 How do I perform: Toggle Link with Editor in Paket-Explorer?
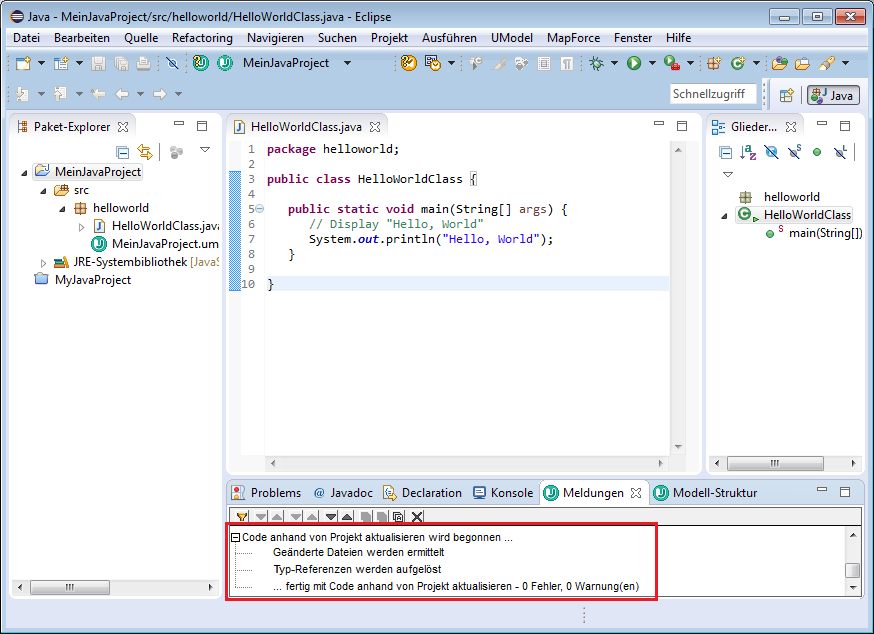[145, 152]
